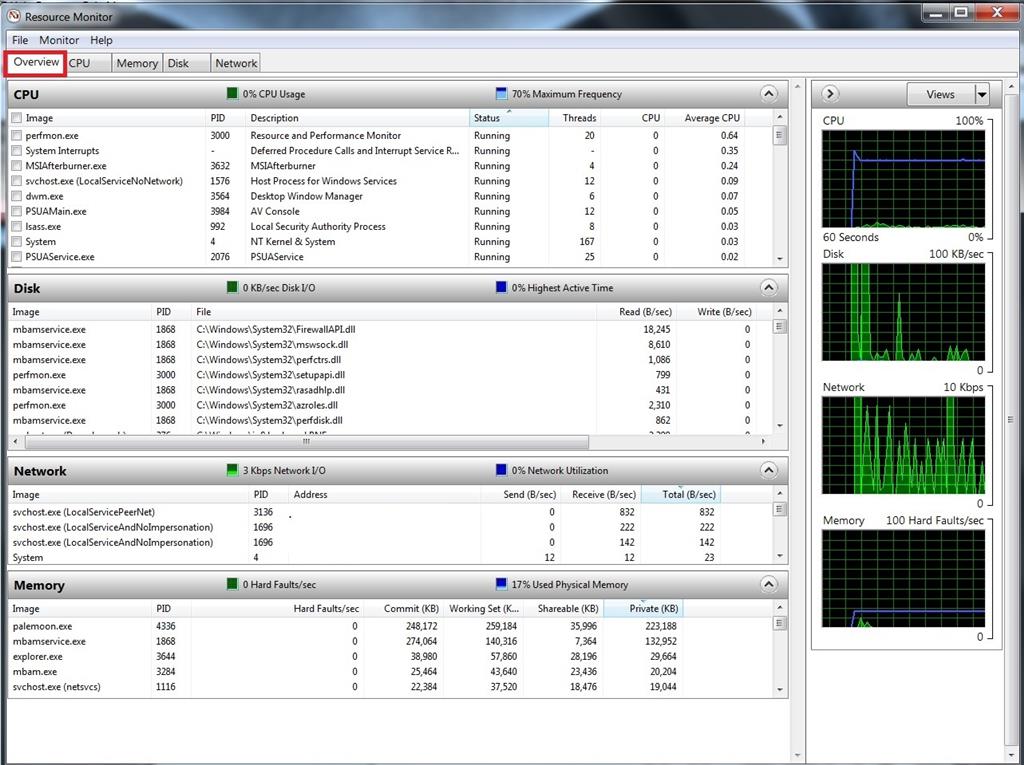Switch to the Disk tab

186,63
